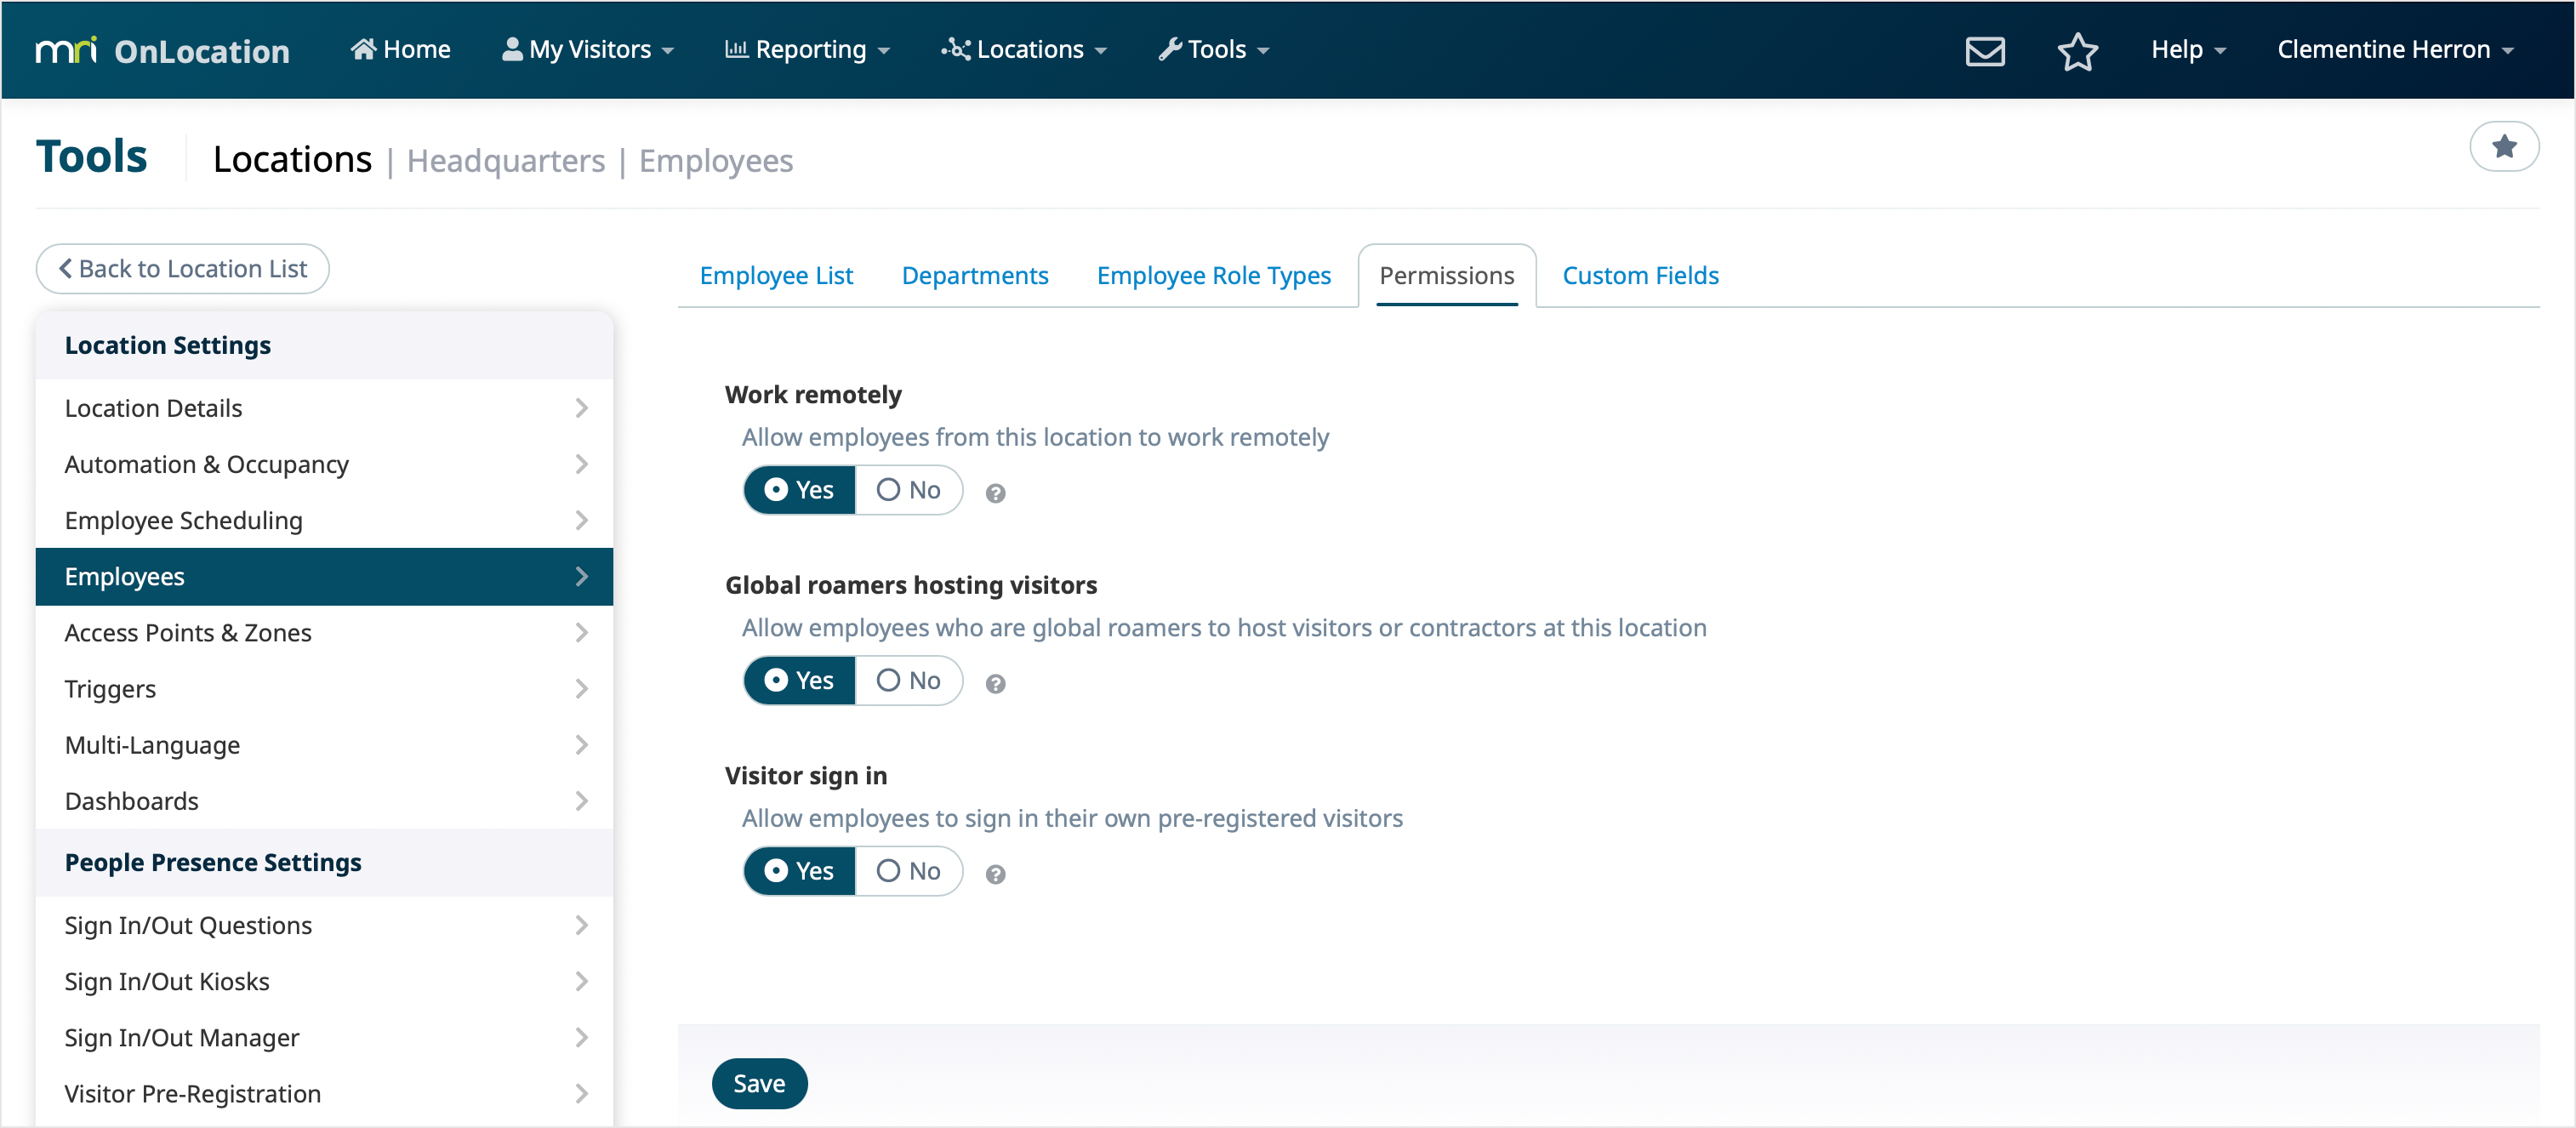Go to Home in the top bar
This screenshot has width=2576, height=1128.
[401, 49]
